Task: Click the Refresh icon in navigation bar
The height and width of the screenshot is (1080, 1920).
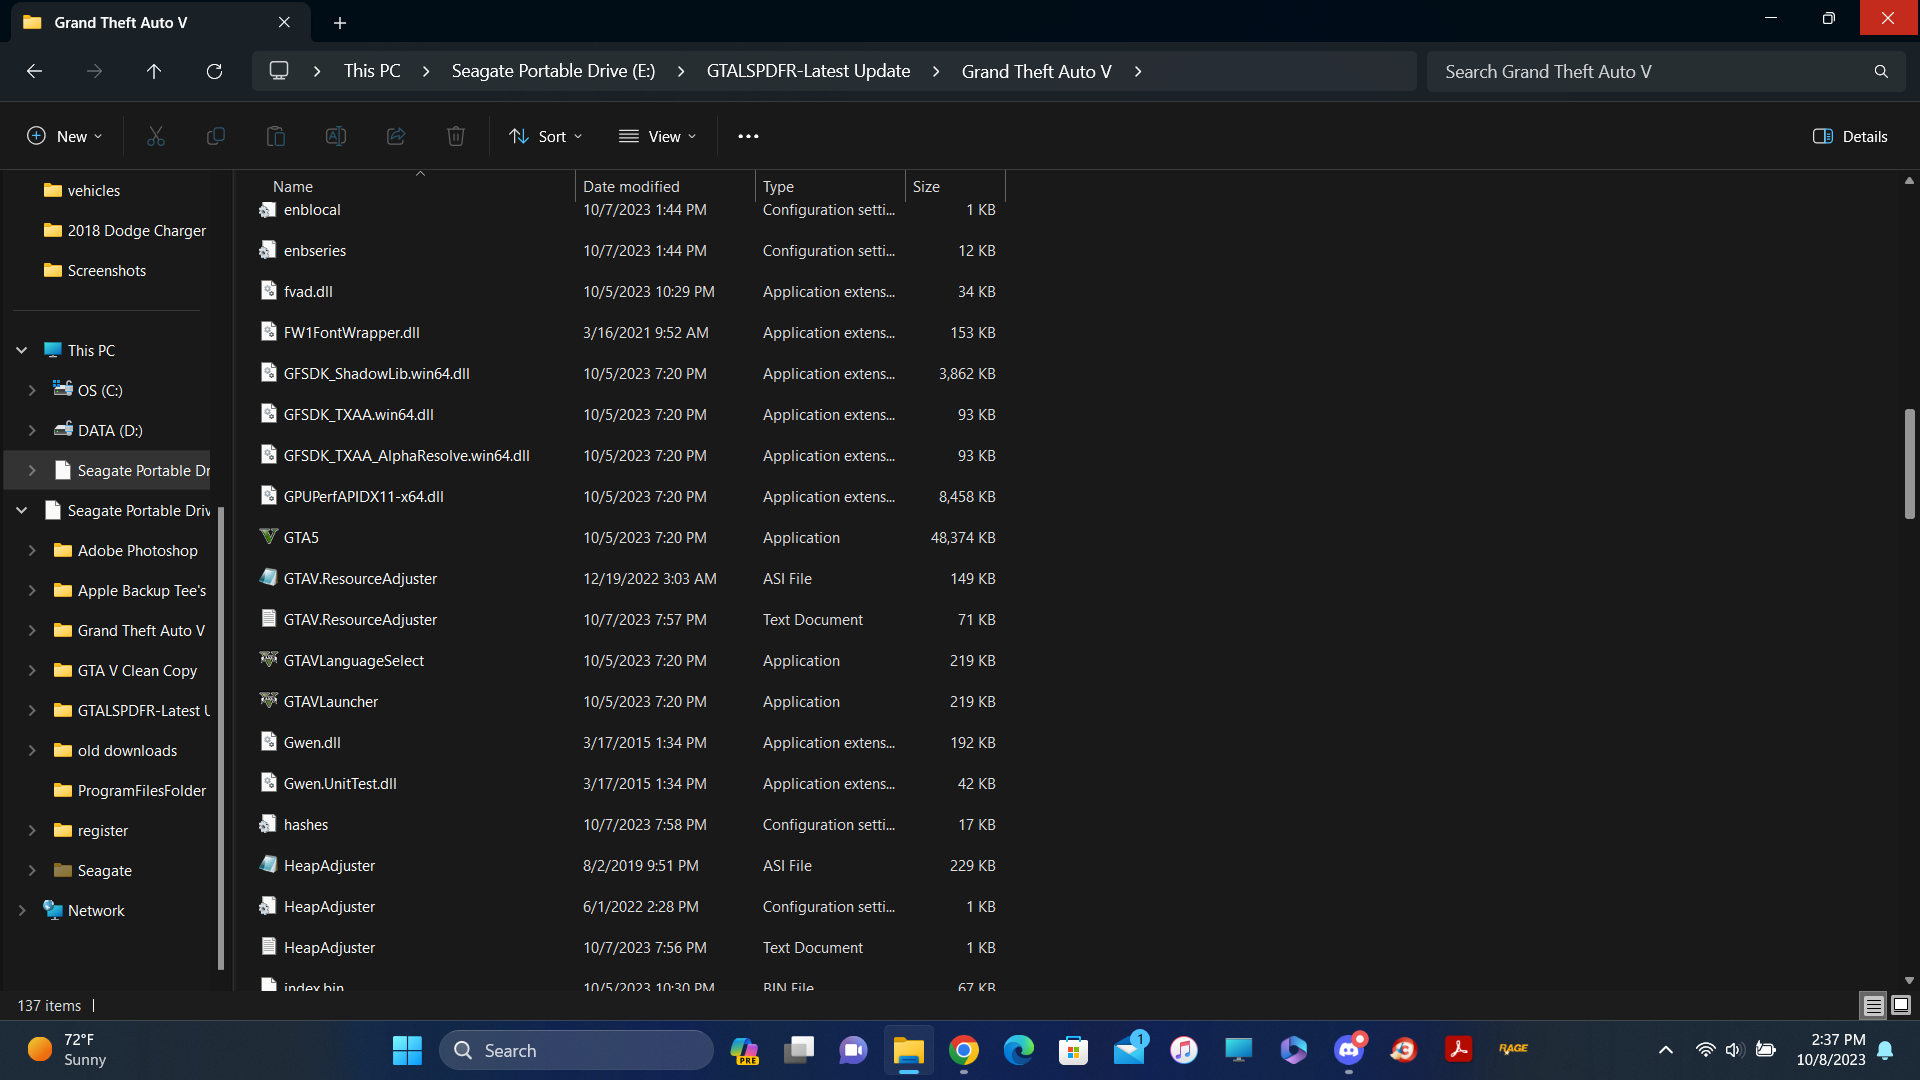Action: [x=214, y=71]
